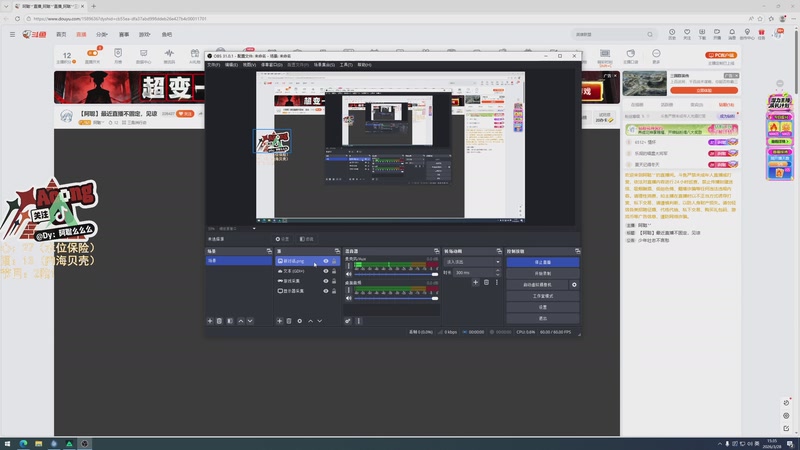Pop out the Sources dock
The width and height of the screenshot is (800, 450).
(x=337, y=251)
